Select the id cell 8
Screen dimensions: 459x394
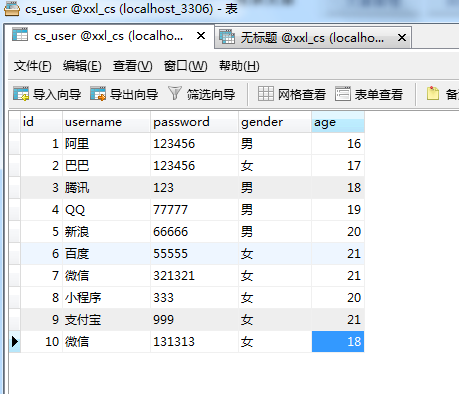[42, 298]
